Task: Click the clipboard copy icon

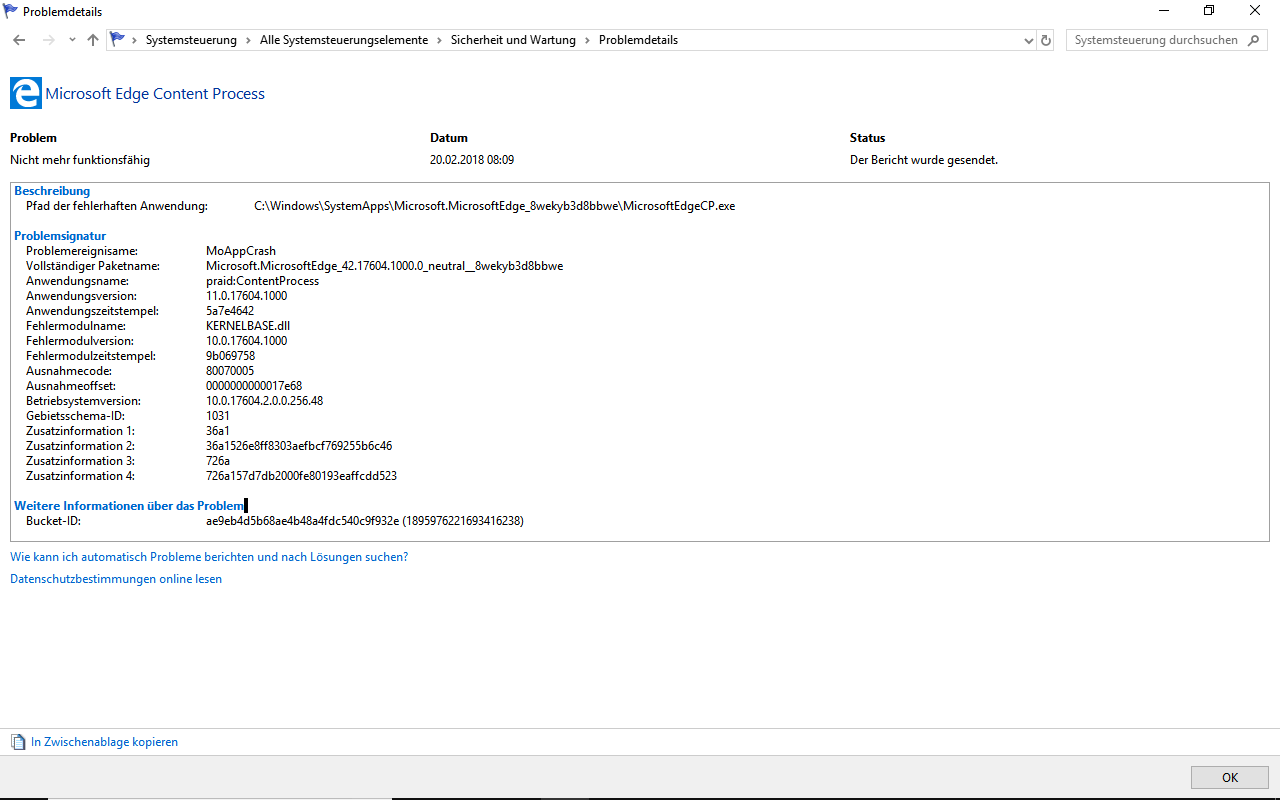Action: click(18, 742)
